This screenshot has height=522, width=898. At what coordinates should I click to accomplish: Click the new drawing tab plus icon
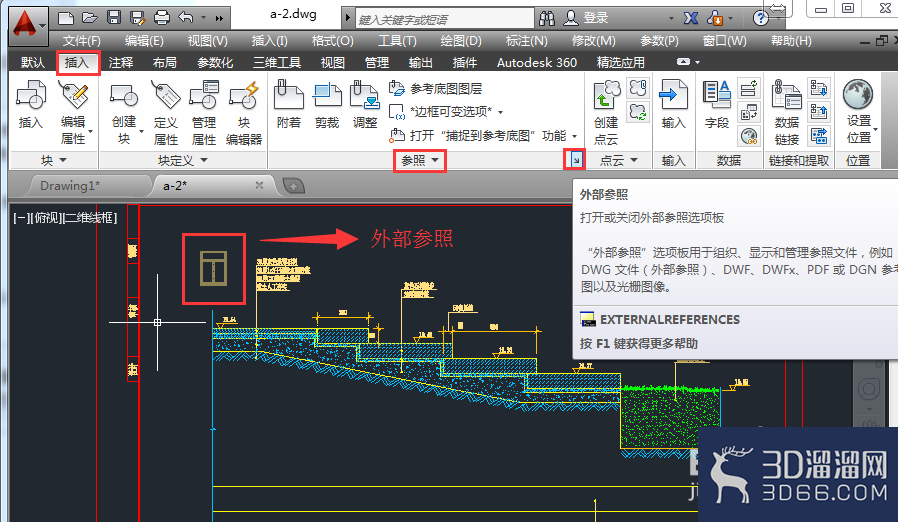point(294,186)
